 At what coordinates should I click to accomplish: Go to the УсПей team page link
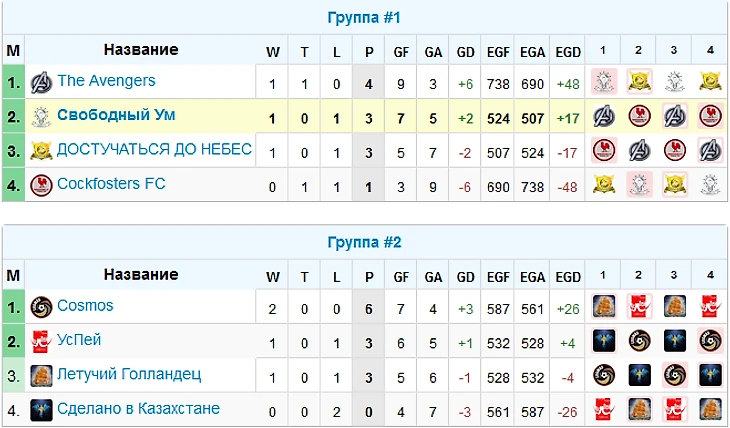pyautogui.click(x=79, y=340)
